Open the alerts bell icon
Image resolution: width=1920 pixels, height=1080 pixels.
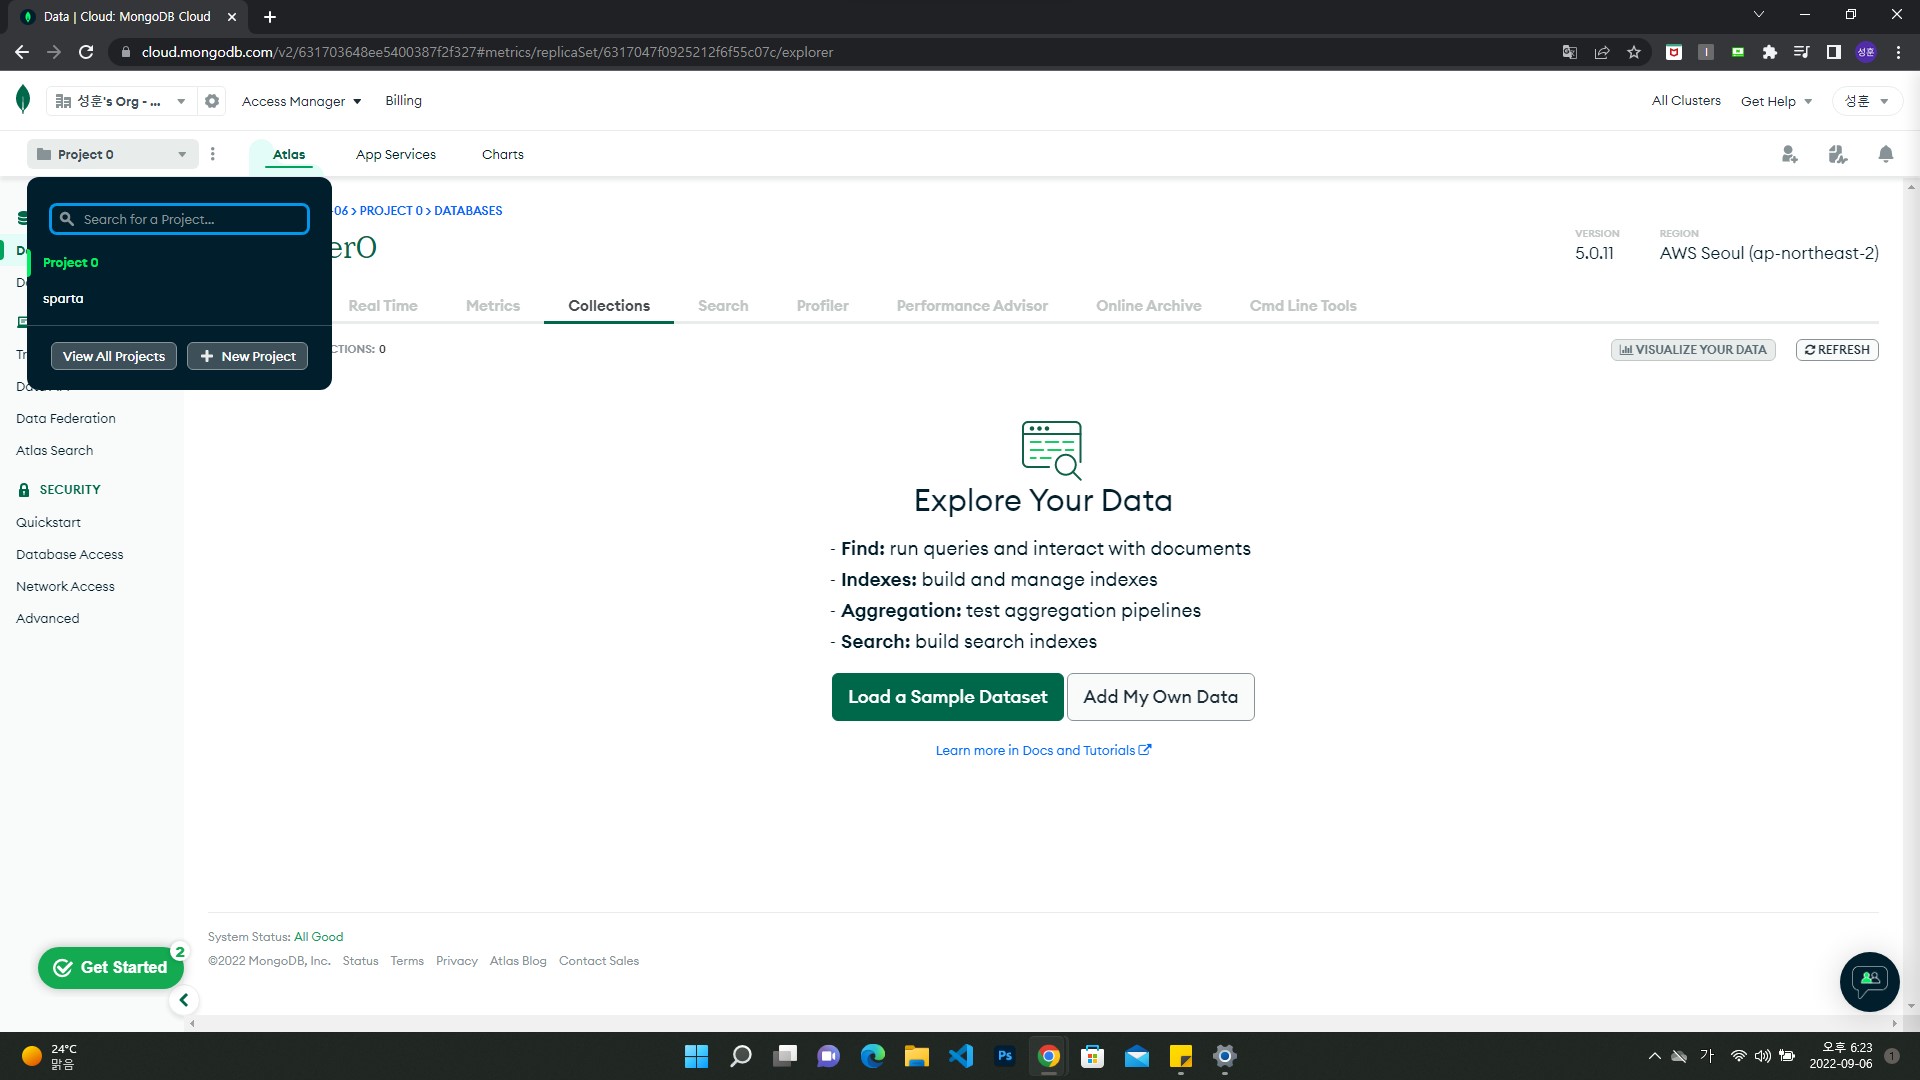point(1885,154)
